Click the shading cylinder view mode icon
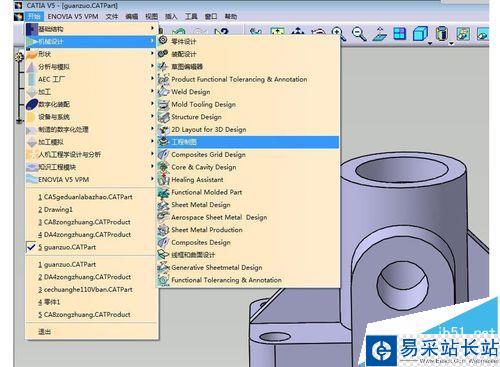Viewport: 500px width, 367px height. click(x=442, y=34)
